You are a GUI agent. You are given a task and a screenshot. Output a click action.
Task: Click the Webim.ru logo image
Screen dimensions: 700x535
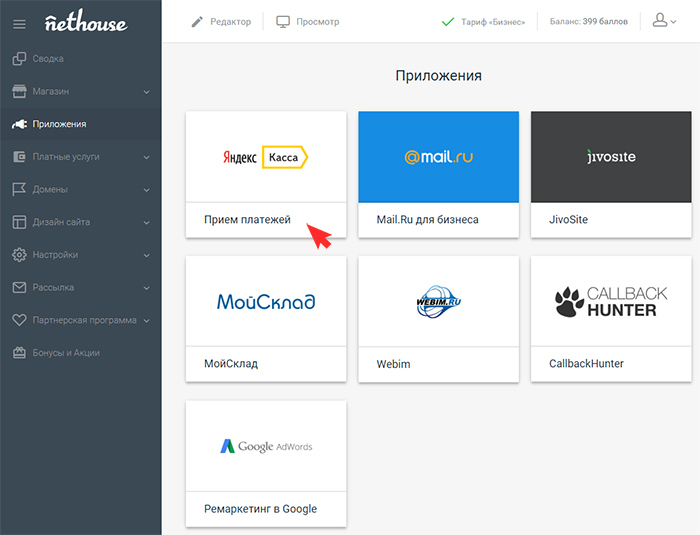click(x=438, y=301)
